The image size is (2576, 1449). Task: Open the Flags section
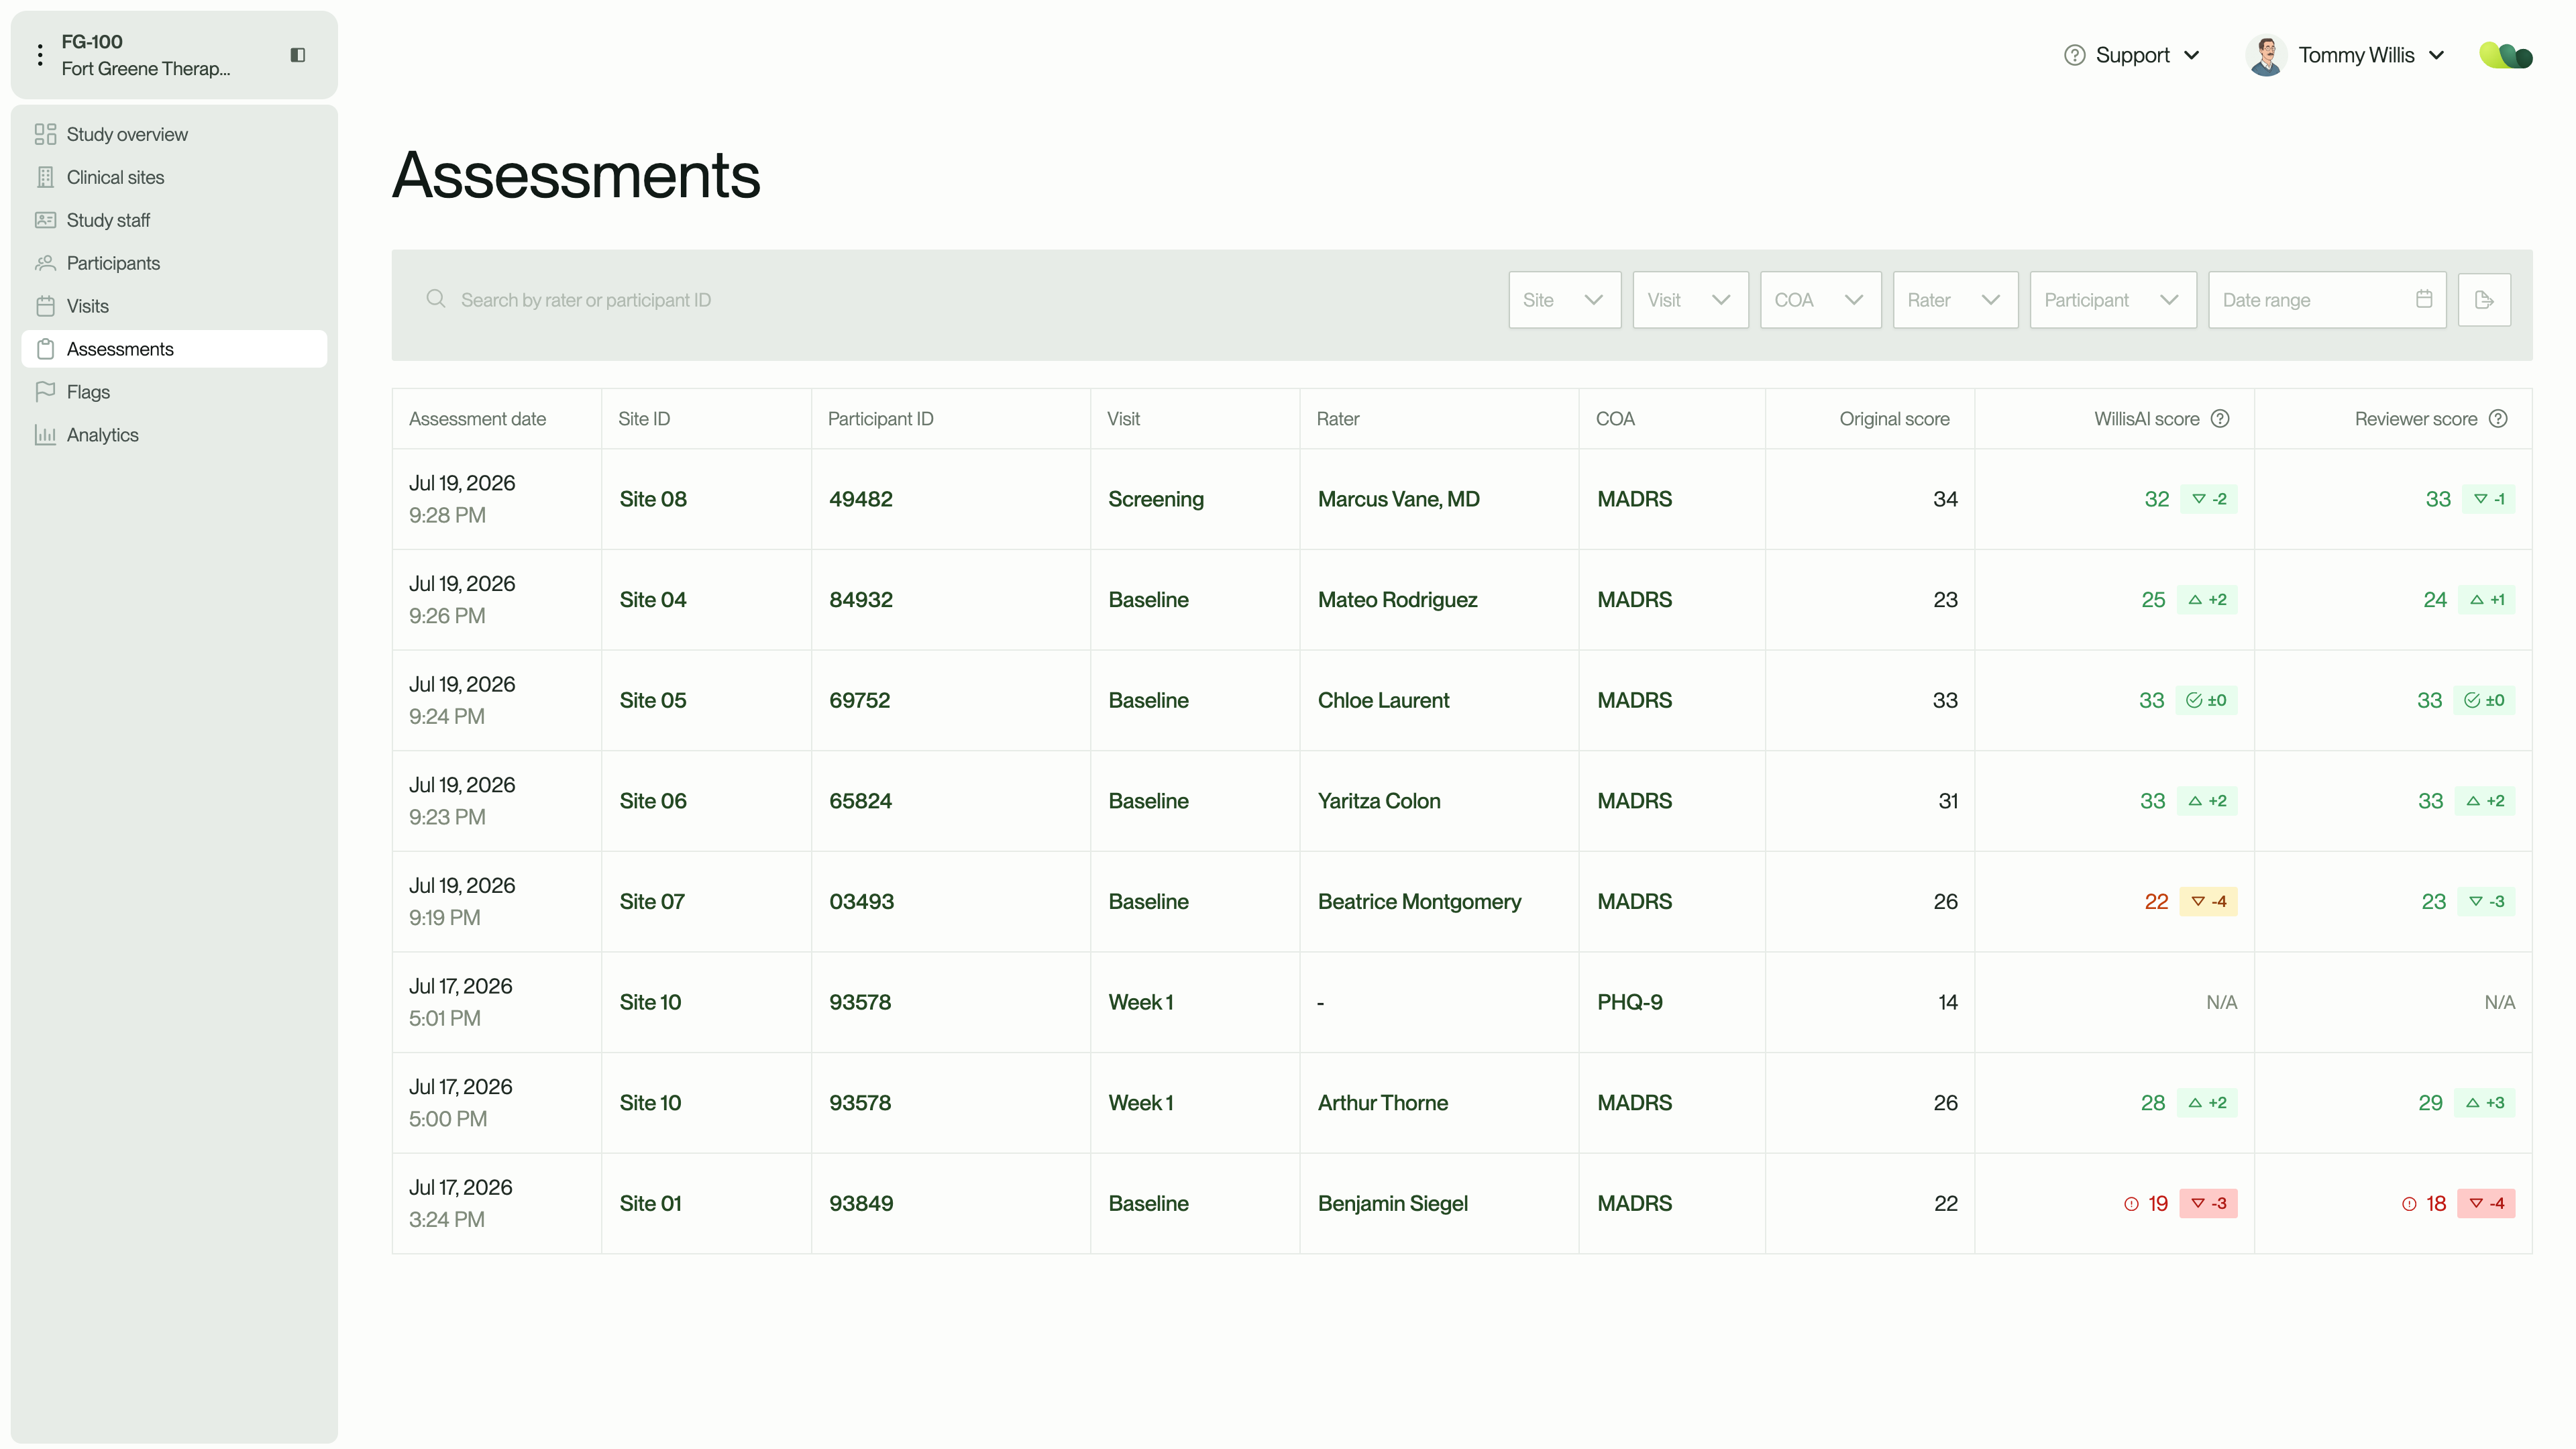(x=174, y=392)
